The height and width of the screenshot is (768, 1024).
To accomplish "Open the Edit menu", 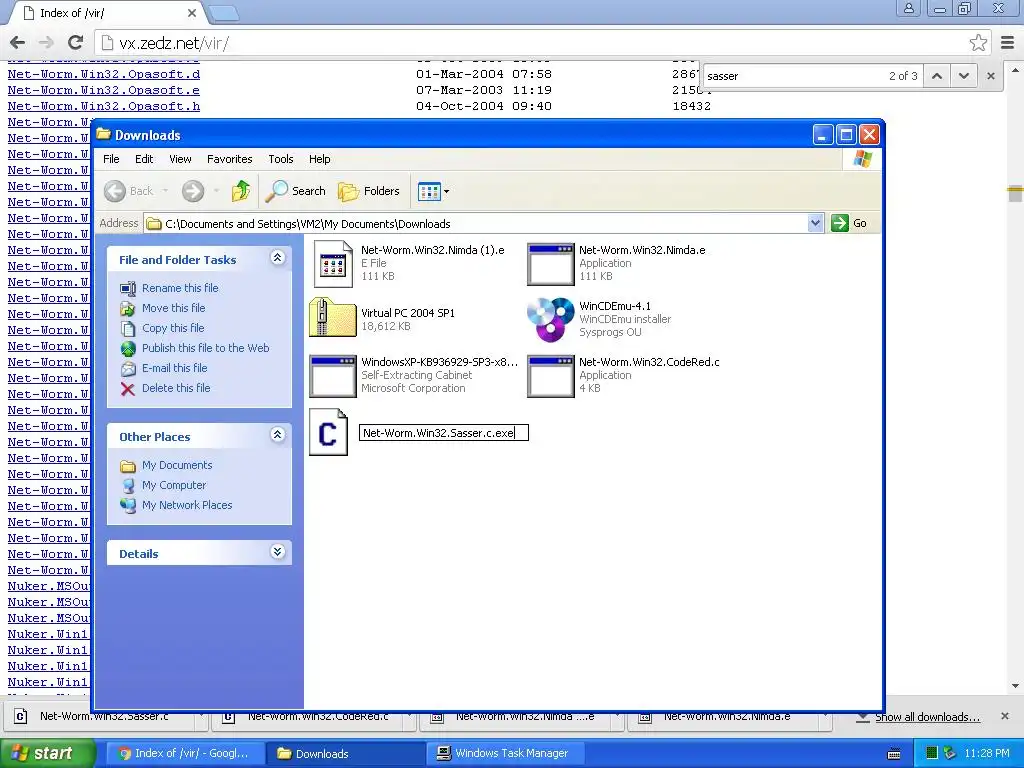I will [144, 159].
